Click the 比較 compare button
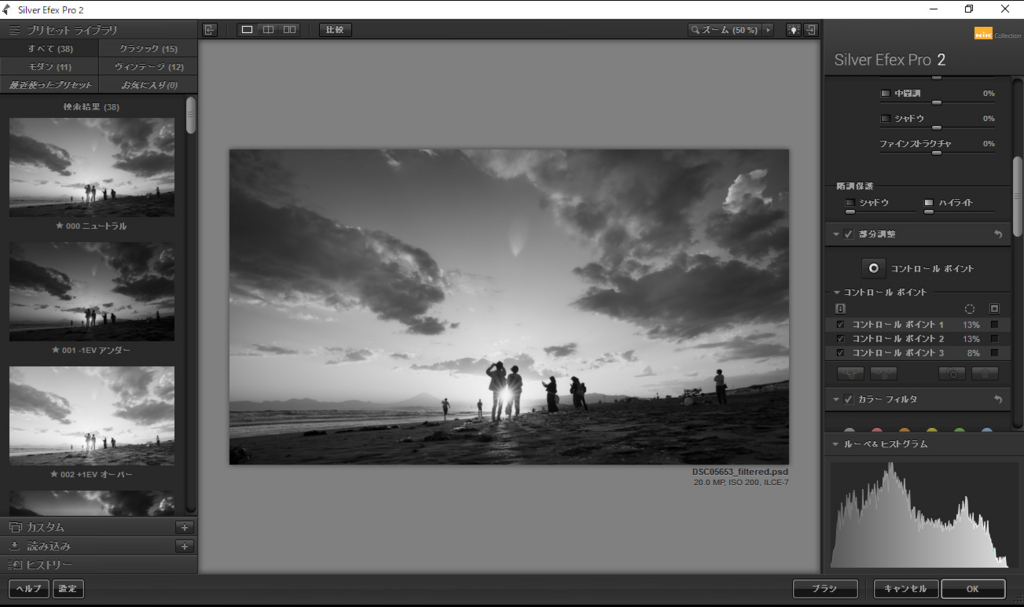Viewport: 1024px width, 607px height. tap(335, 30)
